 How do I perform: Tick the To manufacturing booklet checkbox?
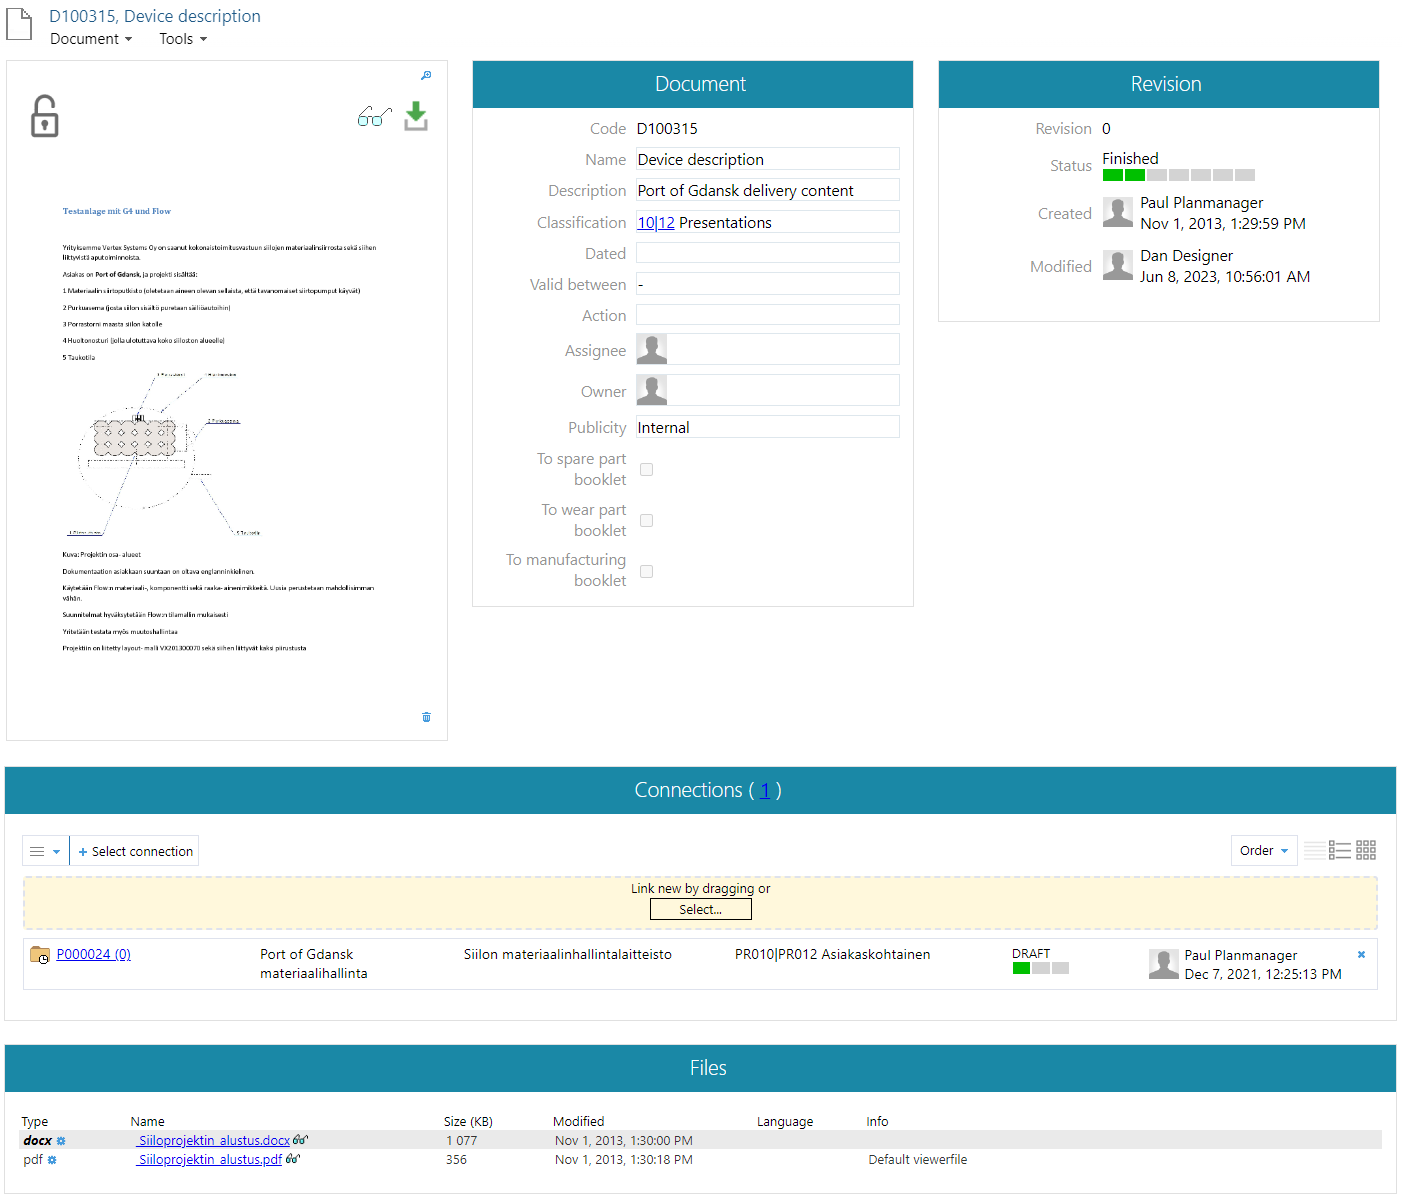[x=647, y=572]
